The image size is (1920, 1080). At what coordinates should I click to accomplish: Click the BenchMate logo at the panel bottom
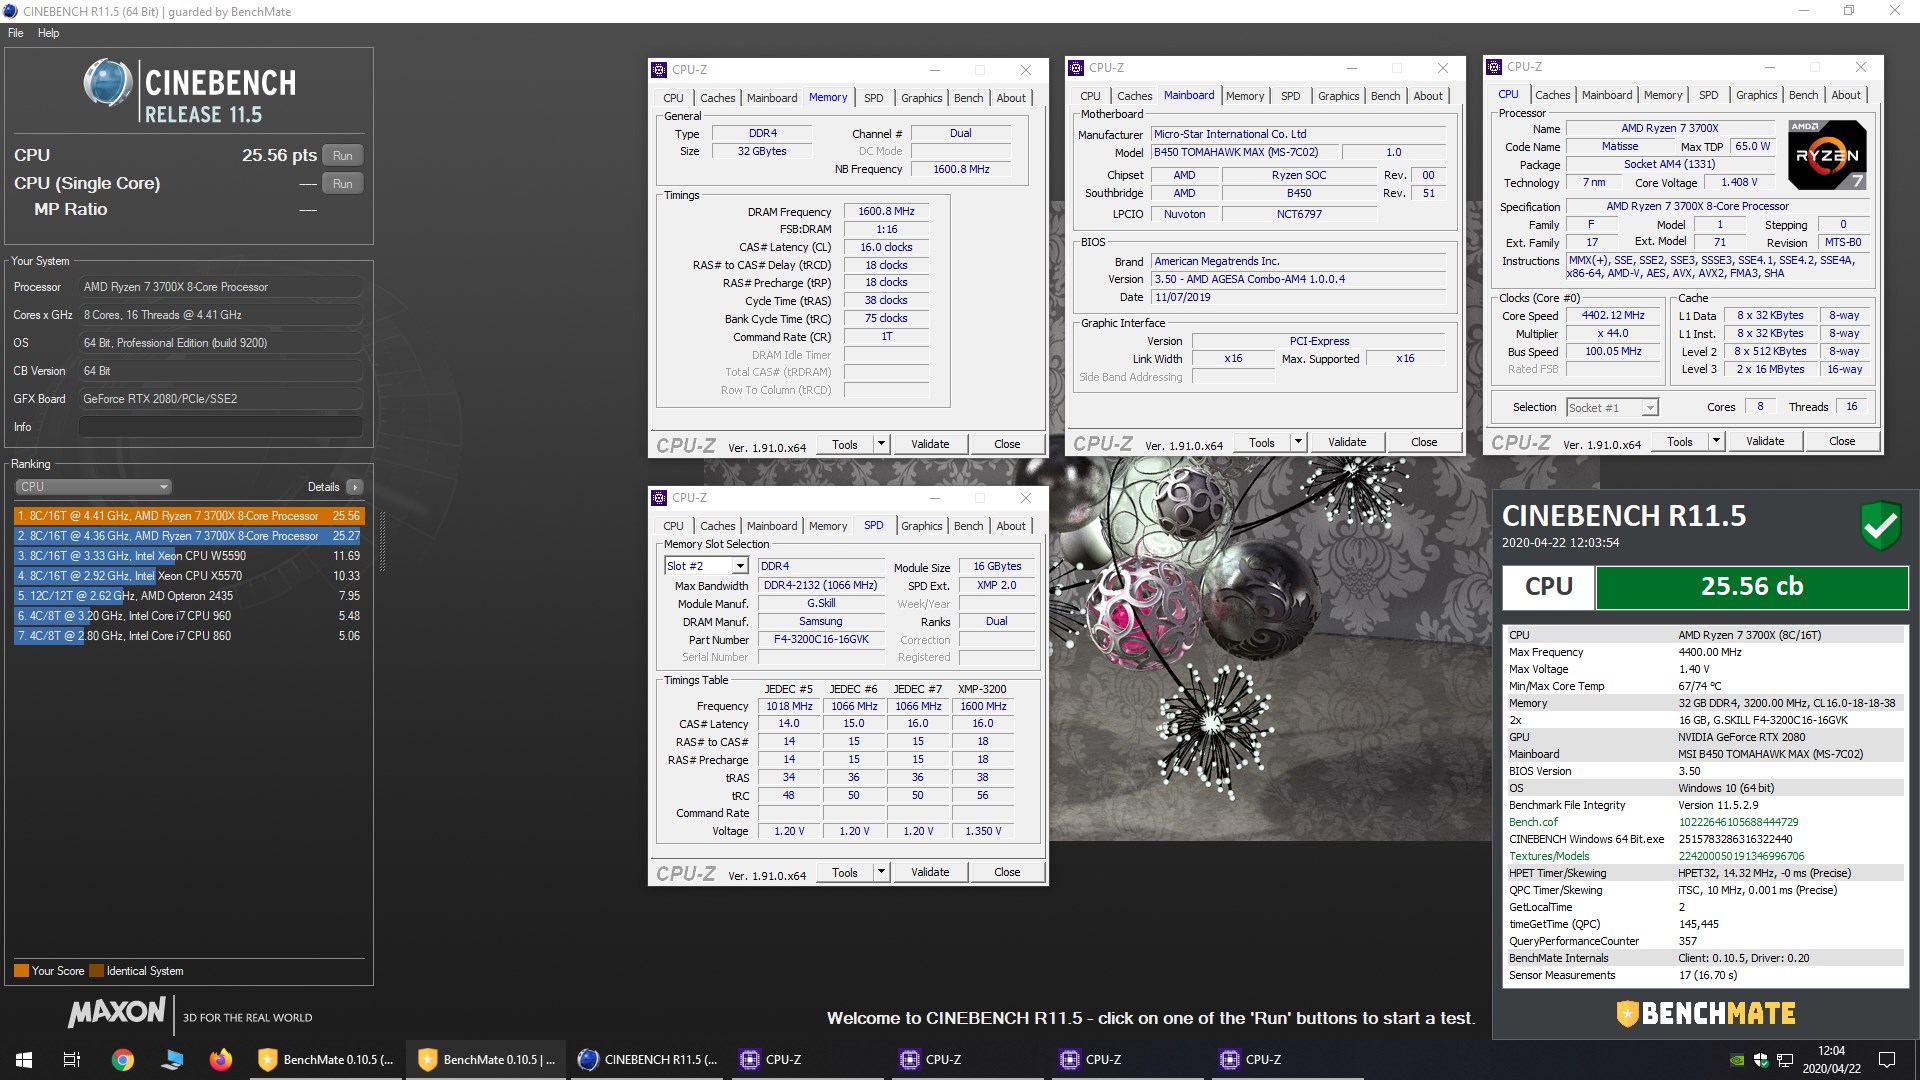(1706, 1013)
